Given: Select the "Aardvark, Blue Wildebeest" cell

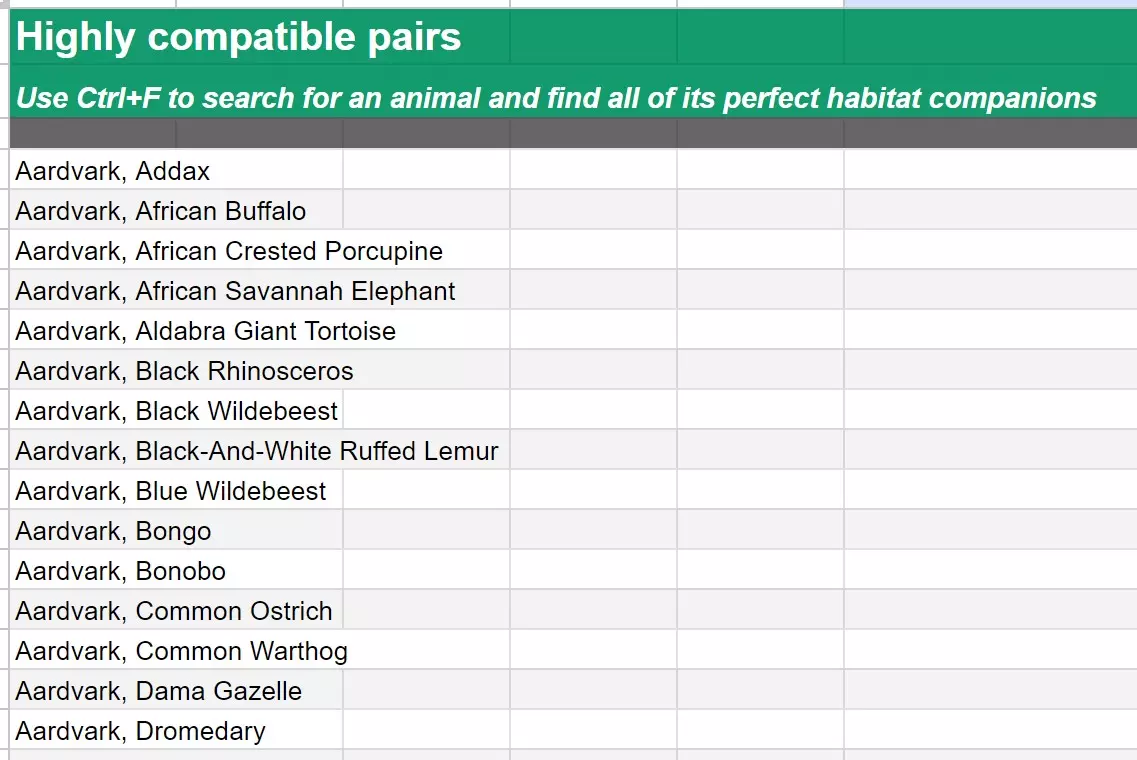Looking at the screenshot, I should (171, 491).
